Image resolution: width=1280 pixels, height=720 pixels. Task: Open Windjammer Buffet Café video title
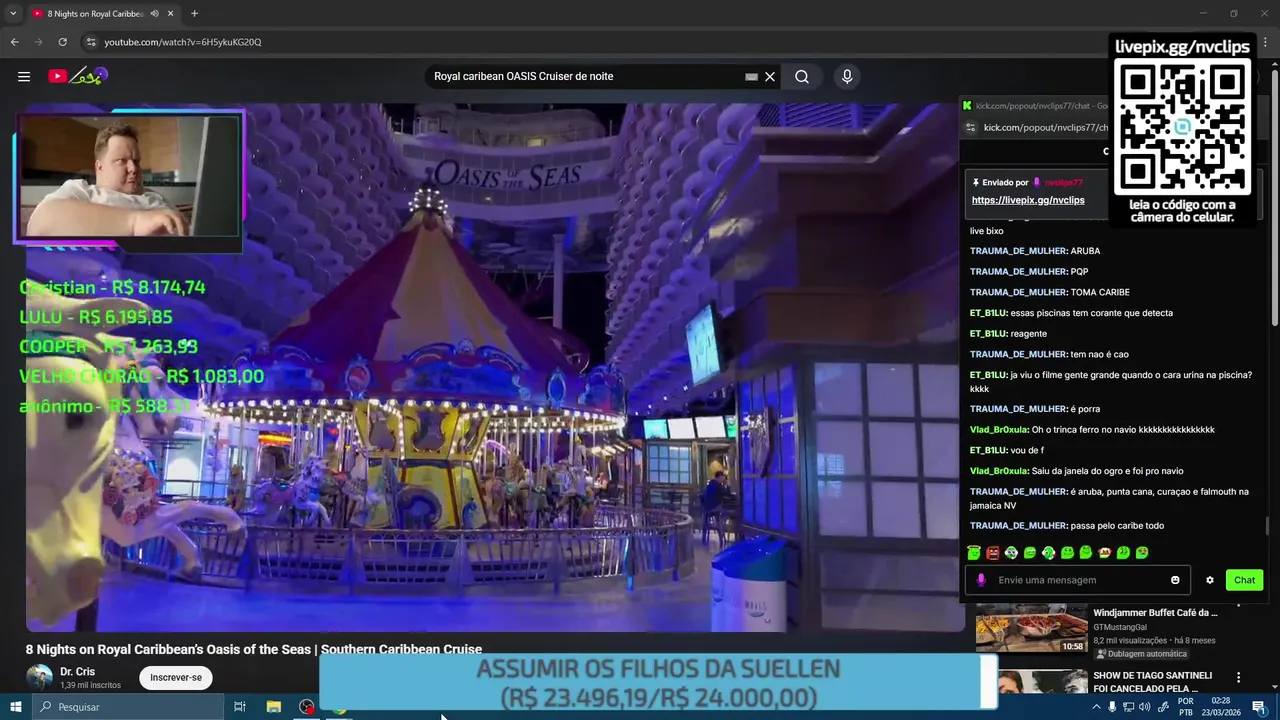pyautogui.click(x=1155, y=613)
